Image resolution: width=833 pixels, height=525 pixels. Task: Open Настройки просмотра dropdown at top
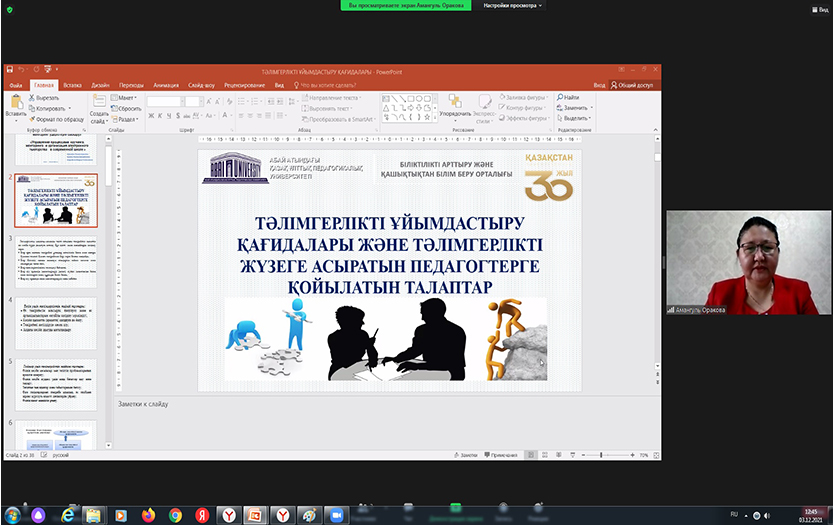click(x=512, y=5)
